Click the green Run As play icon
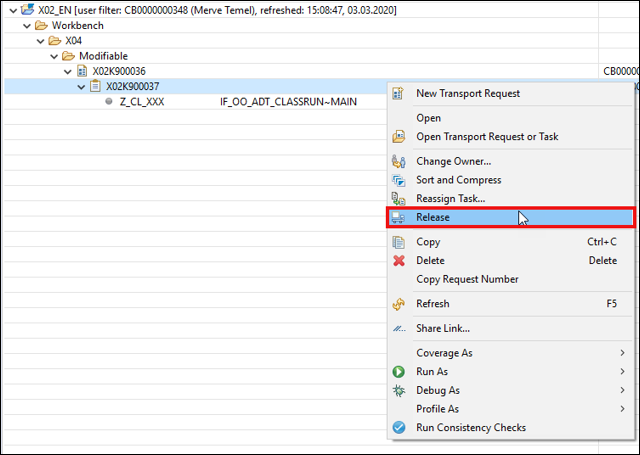640x455 pixels. (399, 372)
